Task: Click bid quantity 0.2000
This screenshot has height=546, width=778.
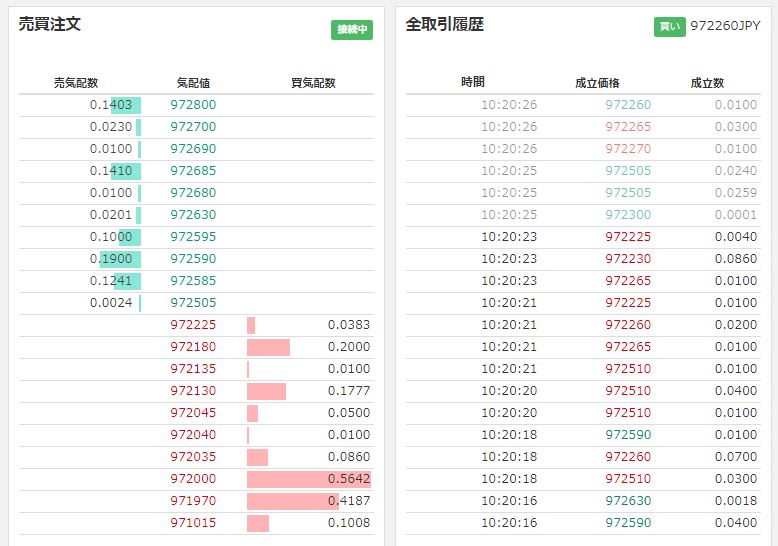Action: click(349, 347)
